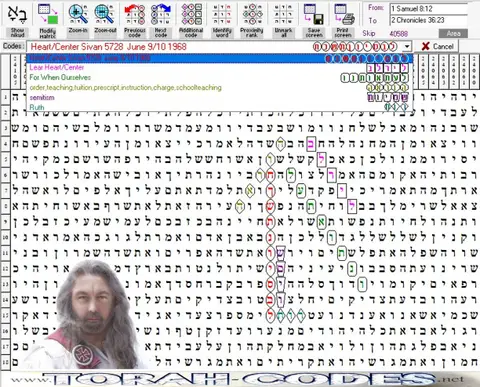Viewport: 480px width, 387px height.
Task: Click the 'Skip' label
Action: tap(369, 33)
